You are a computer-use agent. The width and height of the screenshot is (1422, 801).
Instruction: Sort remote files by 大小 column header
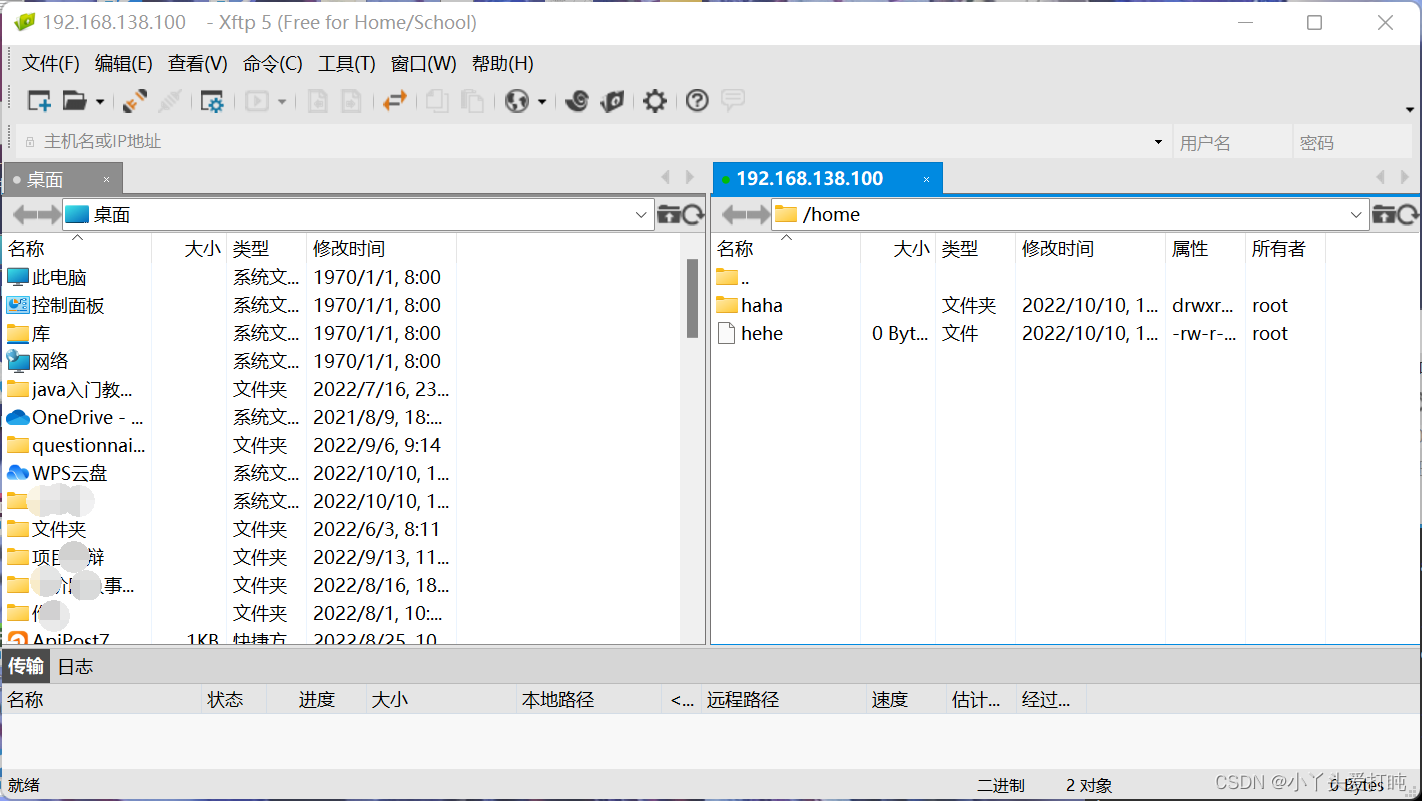pos(897,248)
